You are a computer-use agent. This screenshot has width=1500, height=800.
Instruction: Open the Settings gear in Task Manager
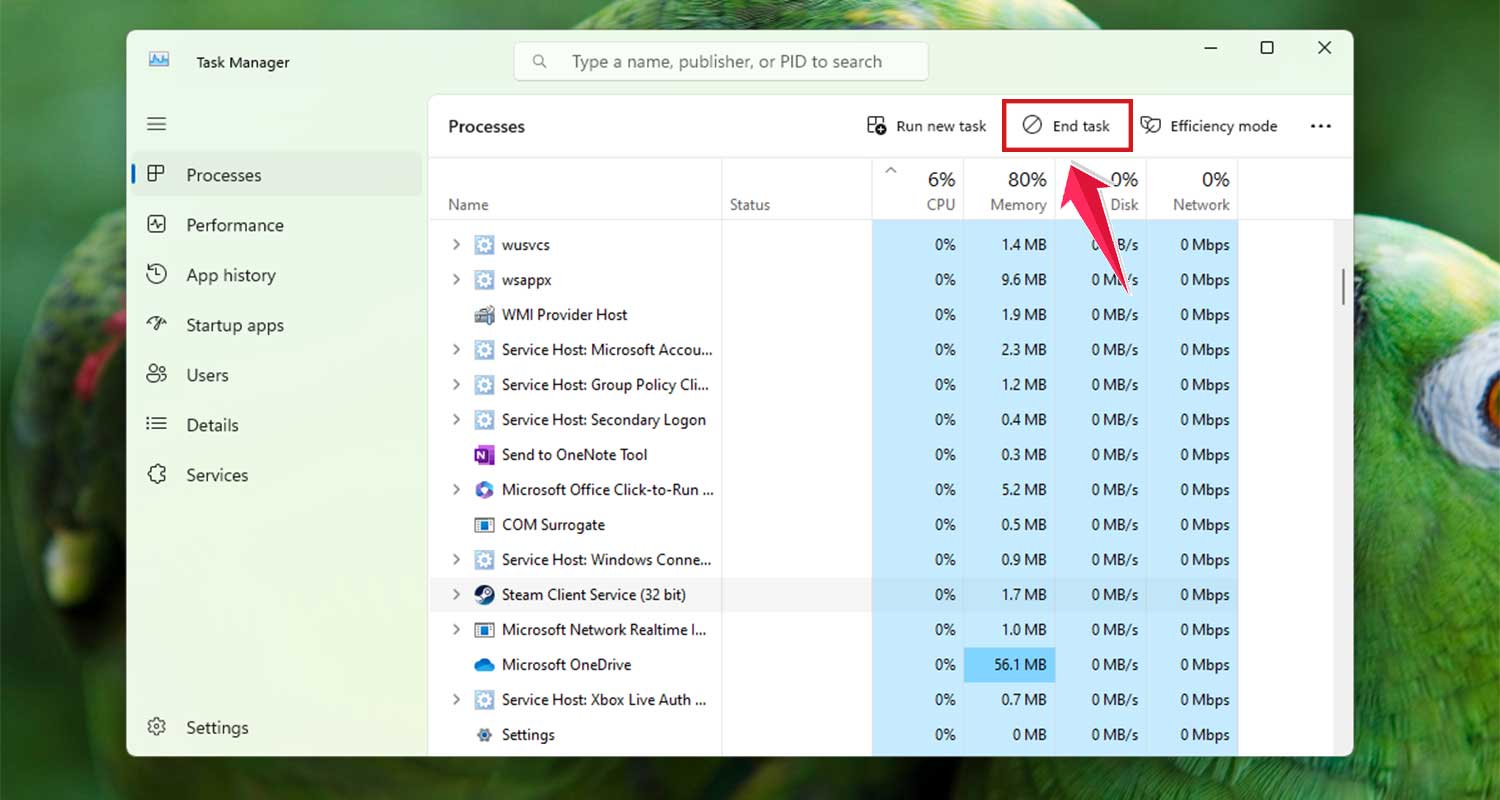coord(158,727)
